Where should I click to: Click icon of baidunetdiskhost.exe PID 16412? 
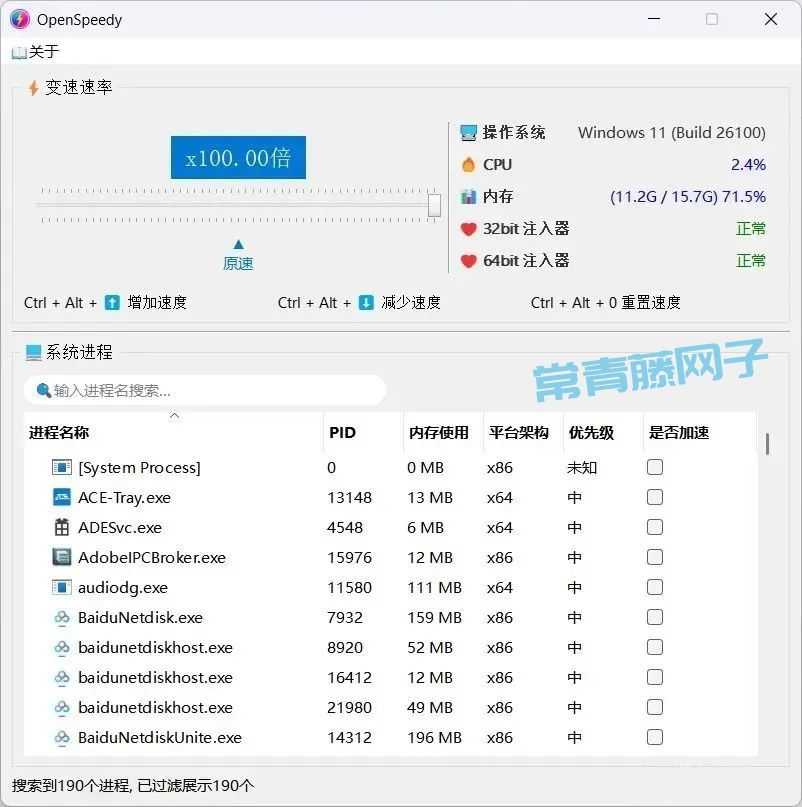click(x=62, y=677)
